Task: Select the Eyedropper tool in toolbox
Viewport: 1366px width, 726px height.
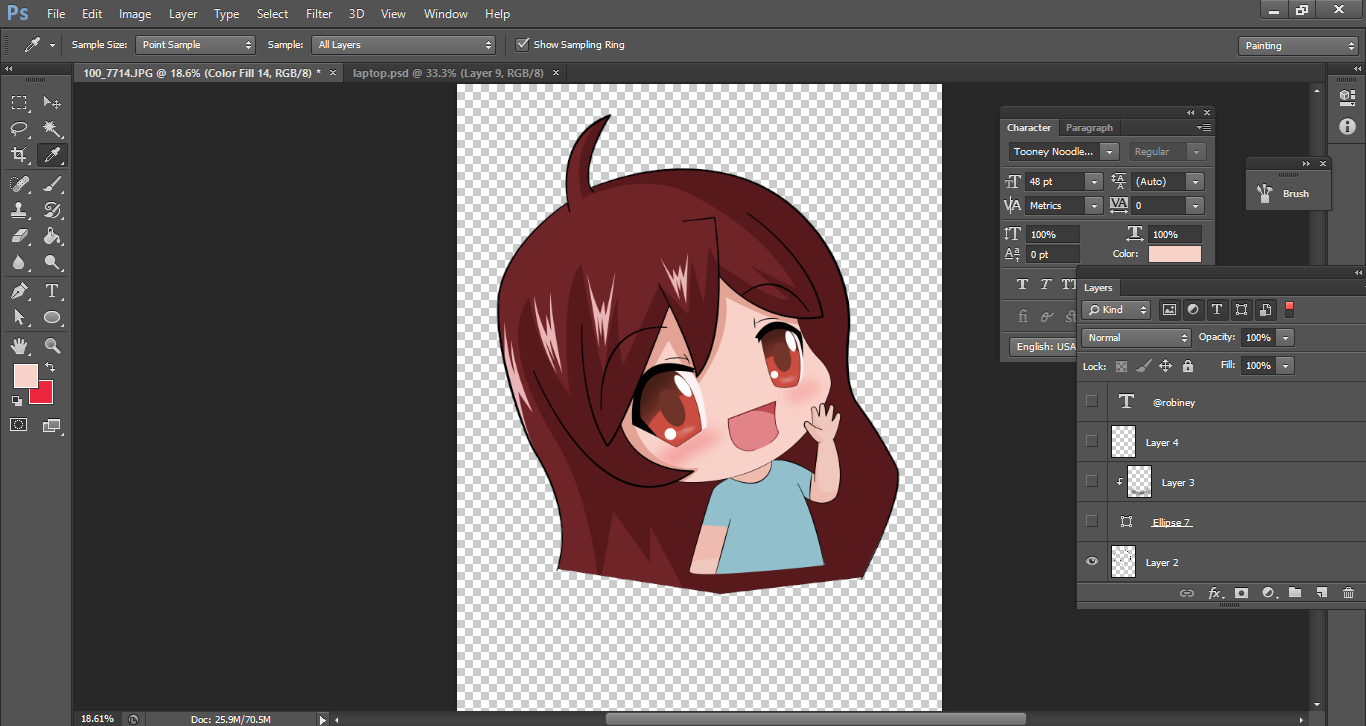Action: pyautogui.click(x=52, y=155)
